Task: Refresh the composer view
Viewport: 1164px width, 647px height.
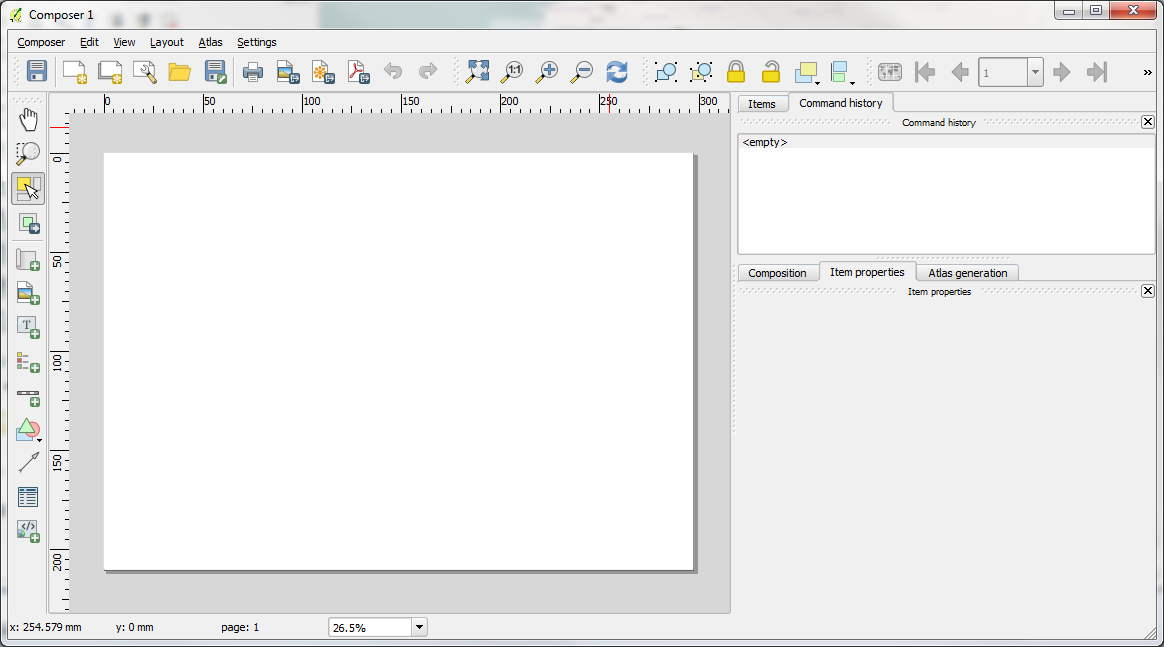Action: [x=617, y=72]
